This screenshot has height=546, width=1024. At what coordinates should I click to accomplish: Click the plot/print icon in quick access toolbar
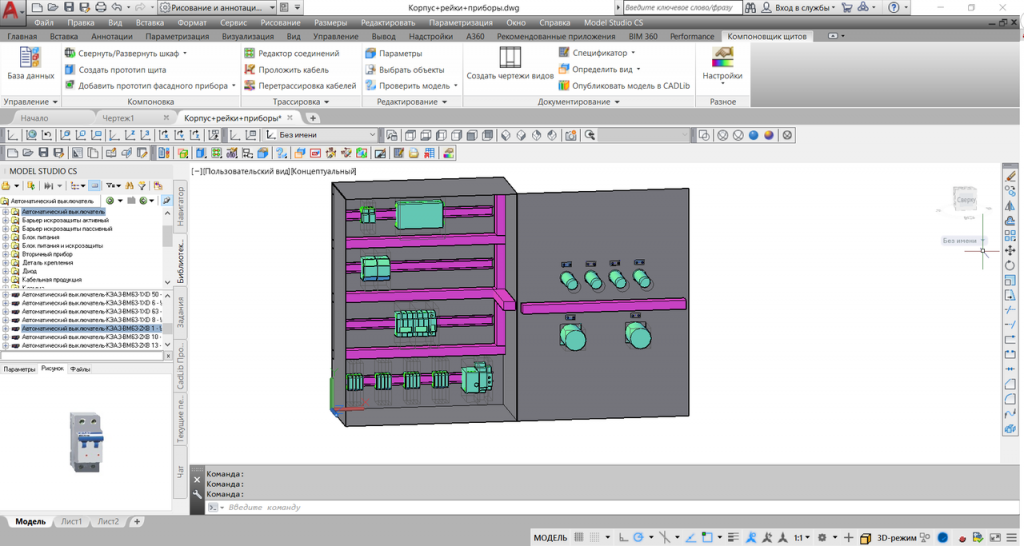[x=100, y=8]
